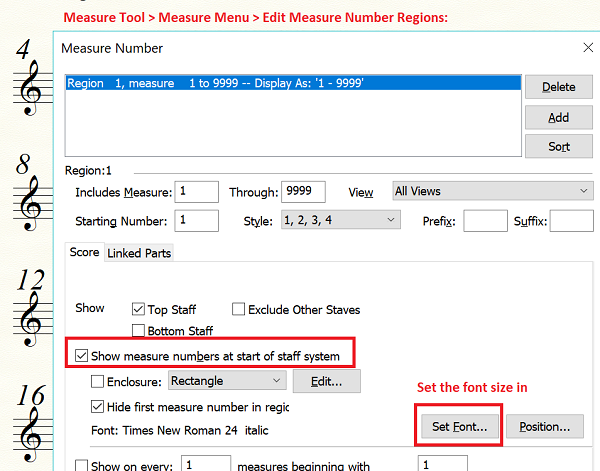Toggle Show measure numbers at start of staff system

pyautogui.click(x=81, y=355)
